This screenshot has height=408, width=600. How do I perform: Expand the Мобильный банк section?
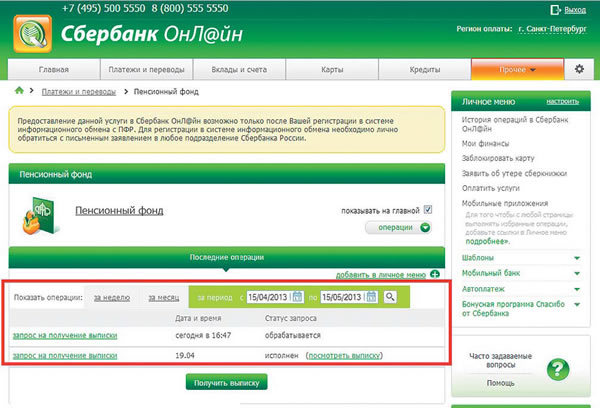(577, 273)
